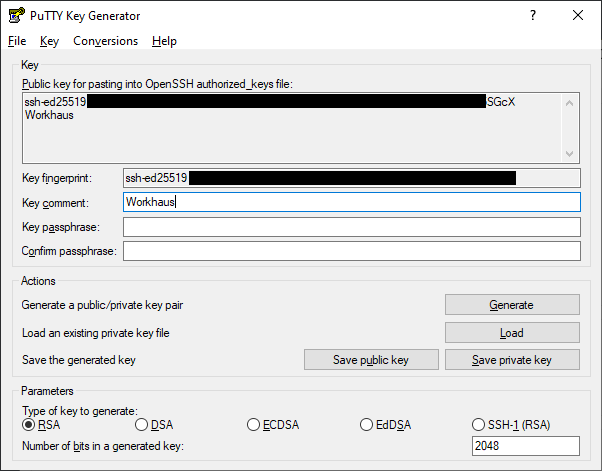Select the ECDSA key type
Viewport: 602px width, 471px height.
[x=273, y=425]
